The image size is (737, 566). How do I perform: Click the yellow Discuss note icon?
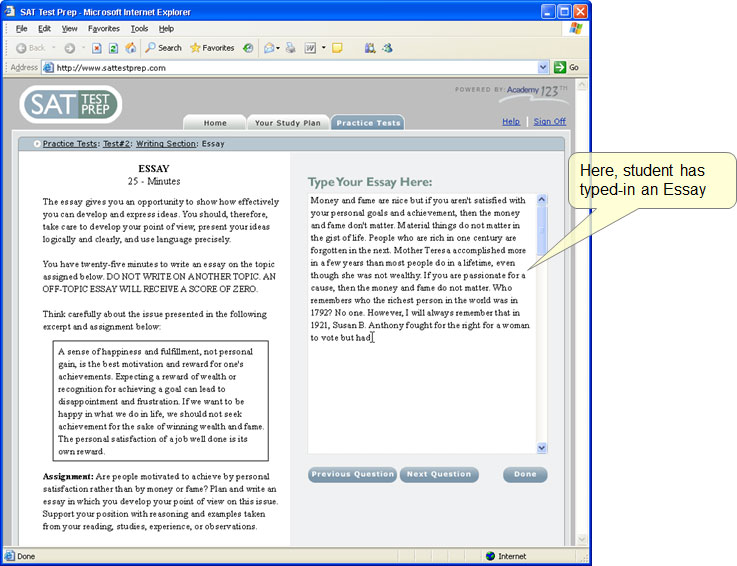coord(337,48)
